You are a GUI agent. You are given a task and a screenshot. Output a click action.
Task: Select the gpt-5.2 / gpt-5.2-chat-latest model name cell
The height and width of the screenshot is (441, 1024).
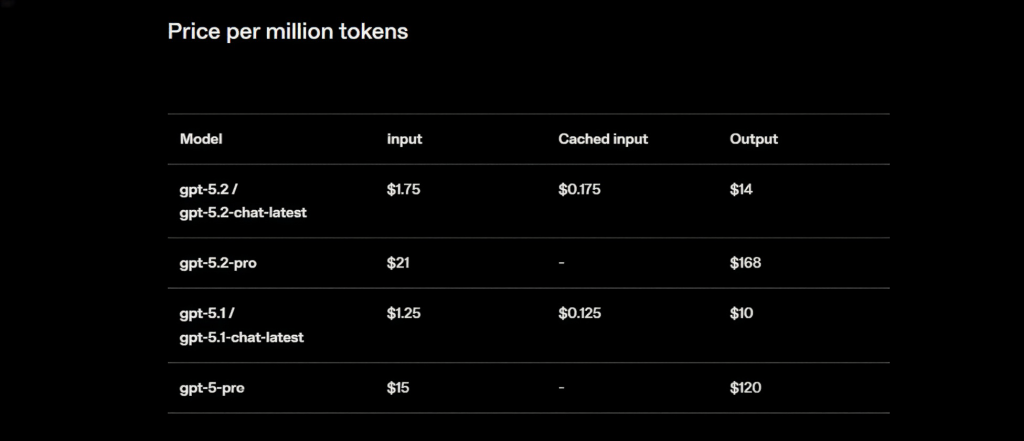[241, 200]
